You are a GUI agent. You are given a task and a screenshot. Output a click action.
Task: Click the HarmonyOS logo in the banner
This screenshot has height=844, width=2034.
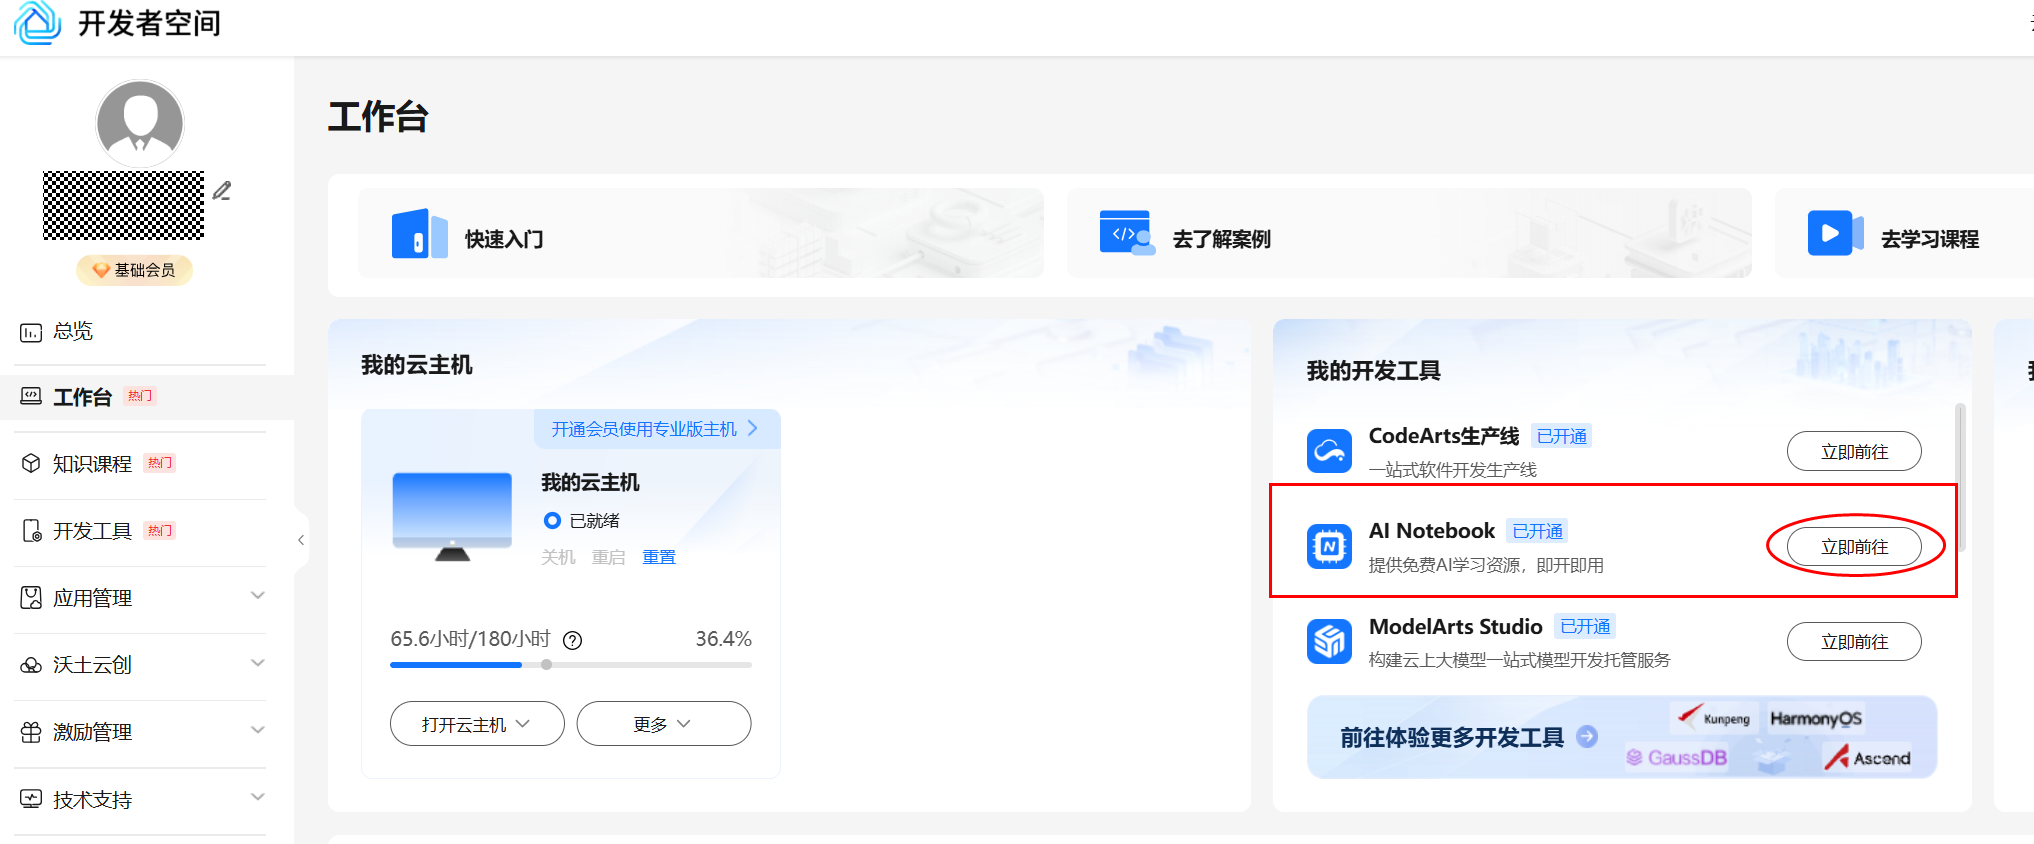1816,718
